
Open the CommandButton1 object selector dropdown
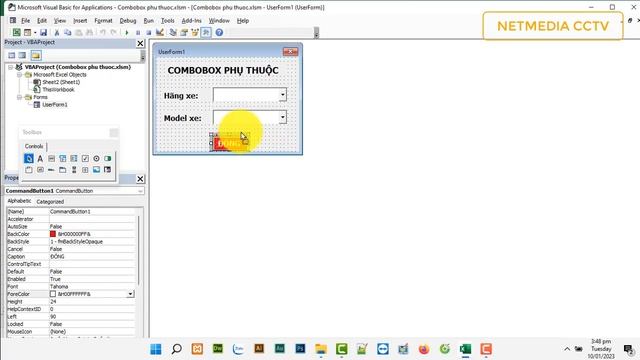pyautogui.click(x=140, y=191)
